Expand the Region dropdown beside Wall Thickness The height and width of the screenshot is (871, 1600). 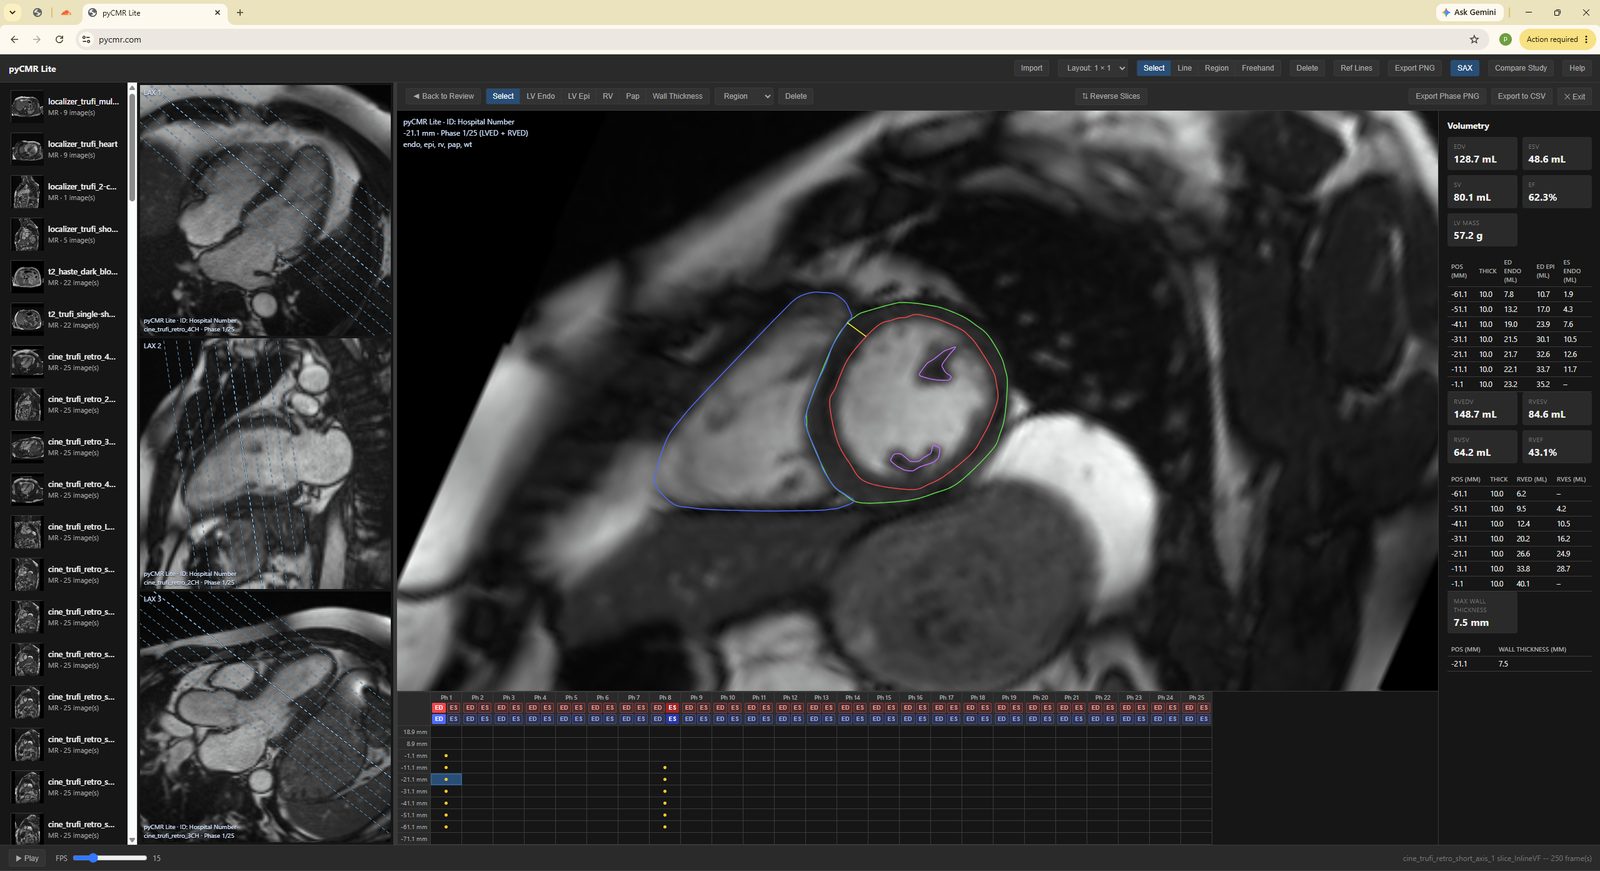[746, 96]
